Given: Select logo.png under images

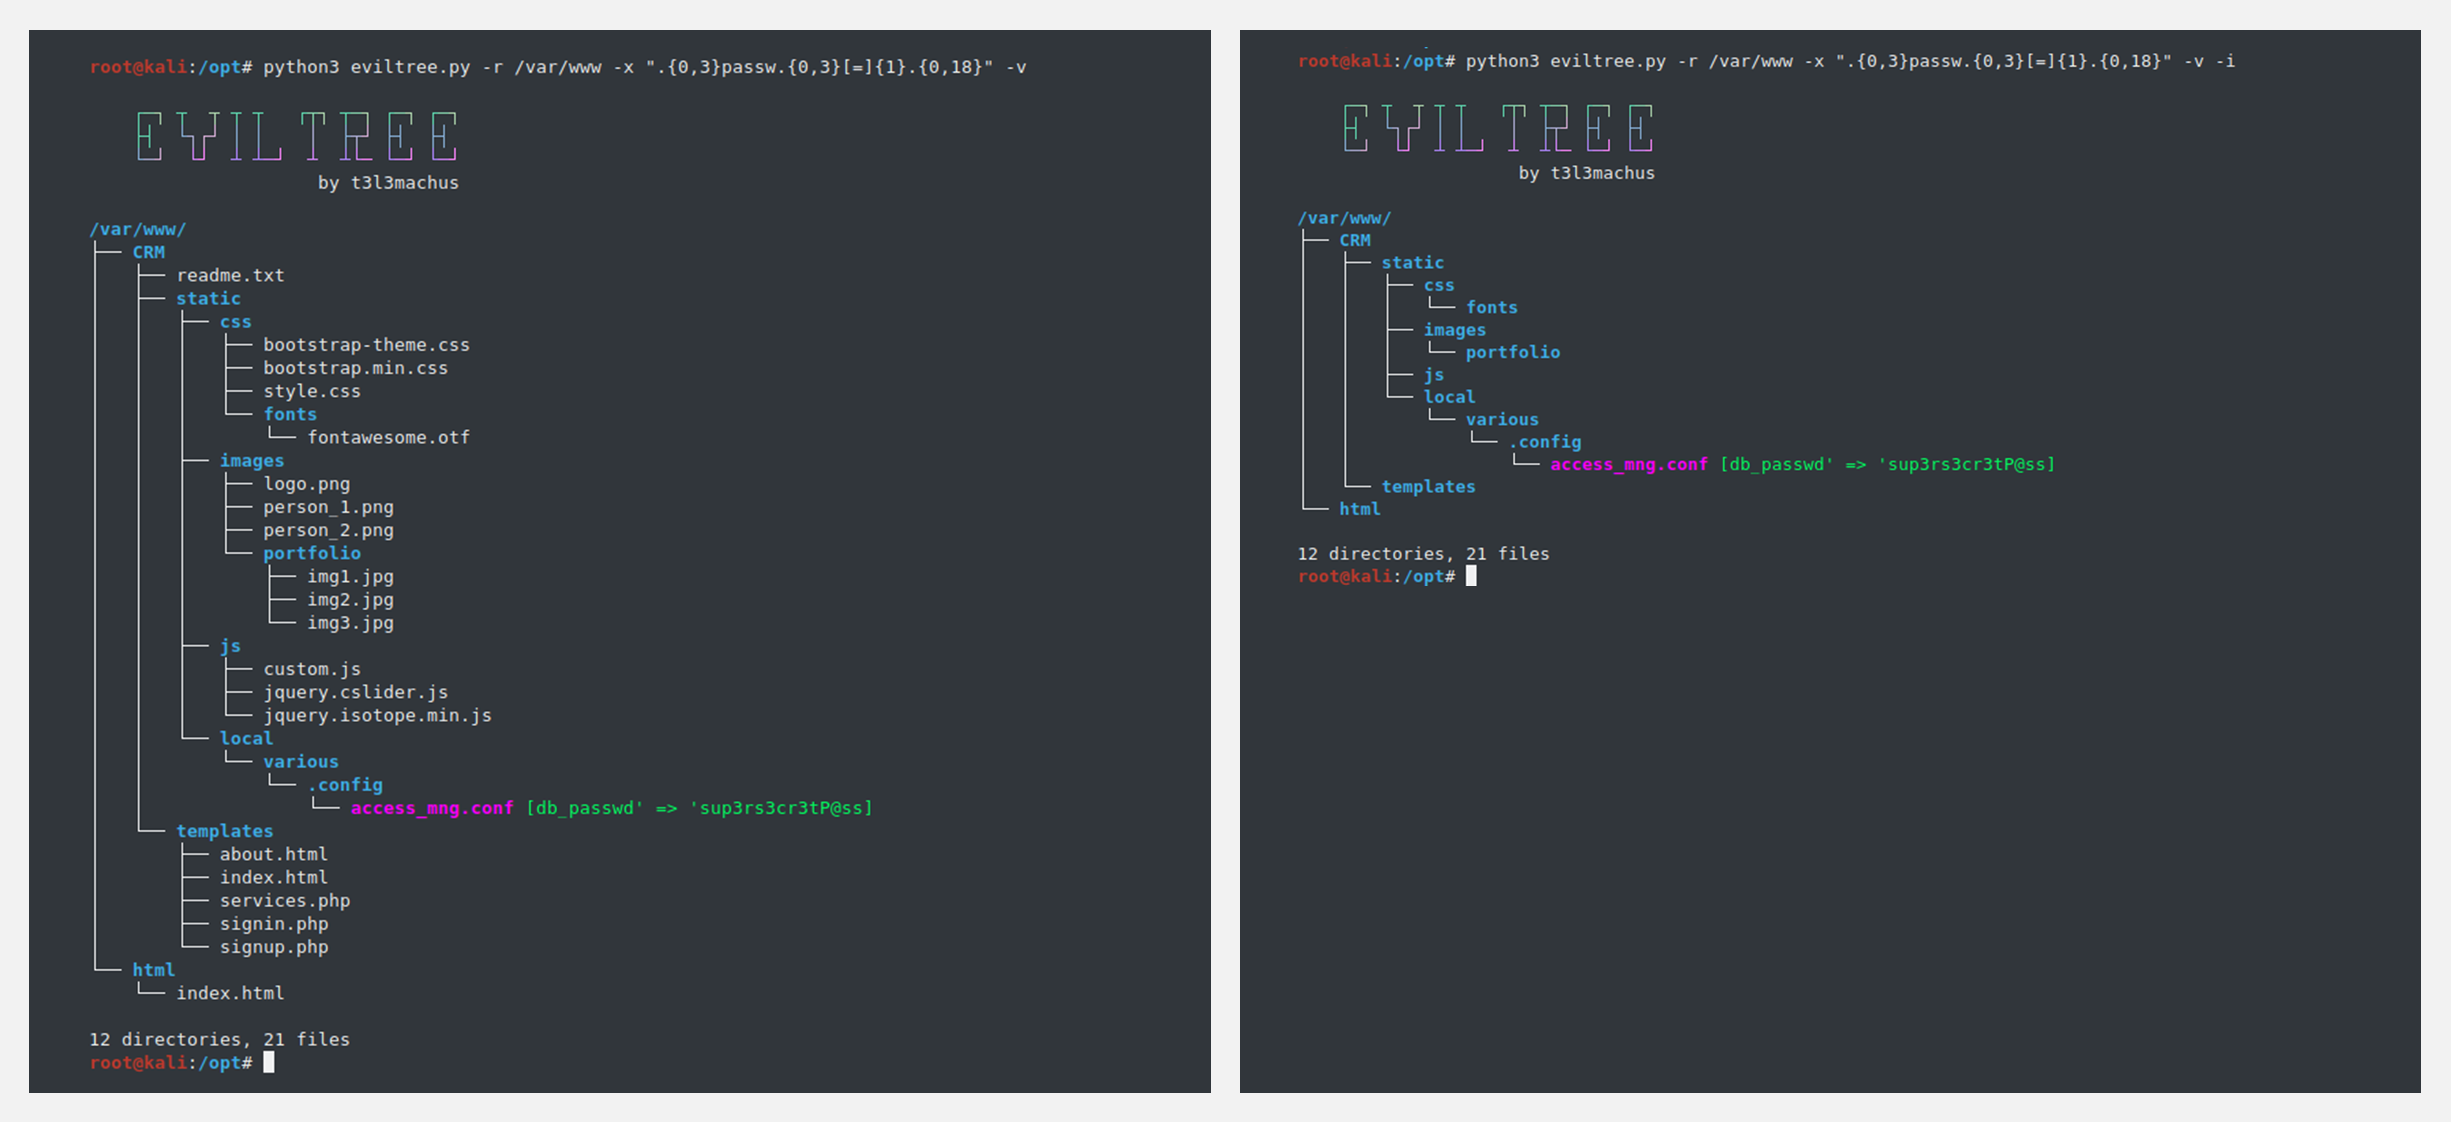Looking at the screenshot, I should coord(306,484).
